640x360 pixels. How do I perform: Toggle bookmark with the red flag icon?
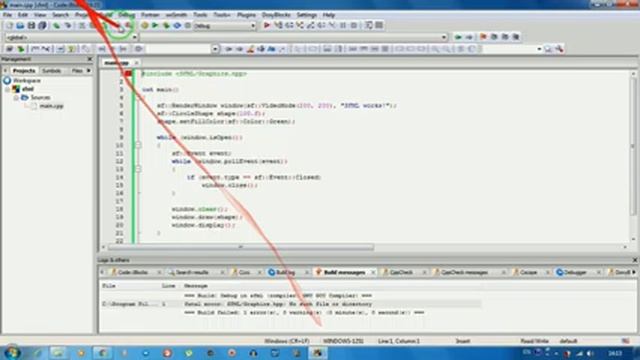coord(483,37)
